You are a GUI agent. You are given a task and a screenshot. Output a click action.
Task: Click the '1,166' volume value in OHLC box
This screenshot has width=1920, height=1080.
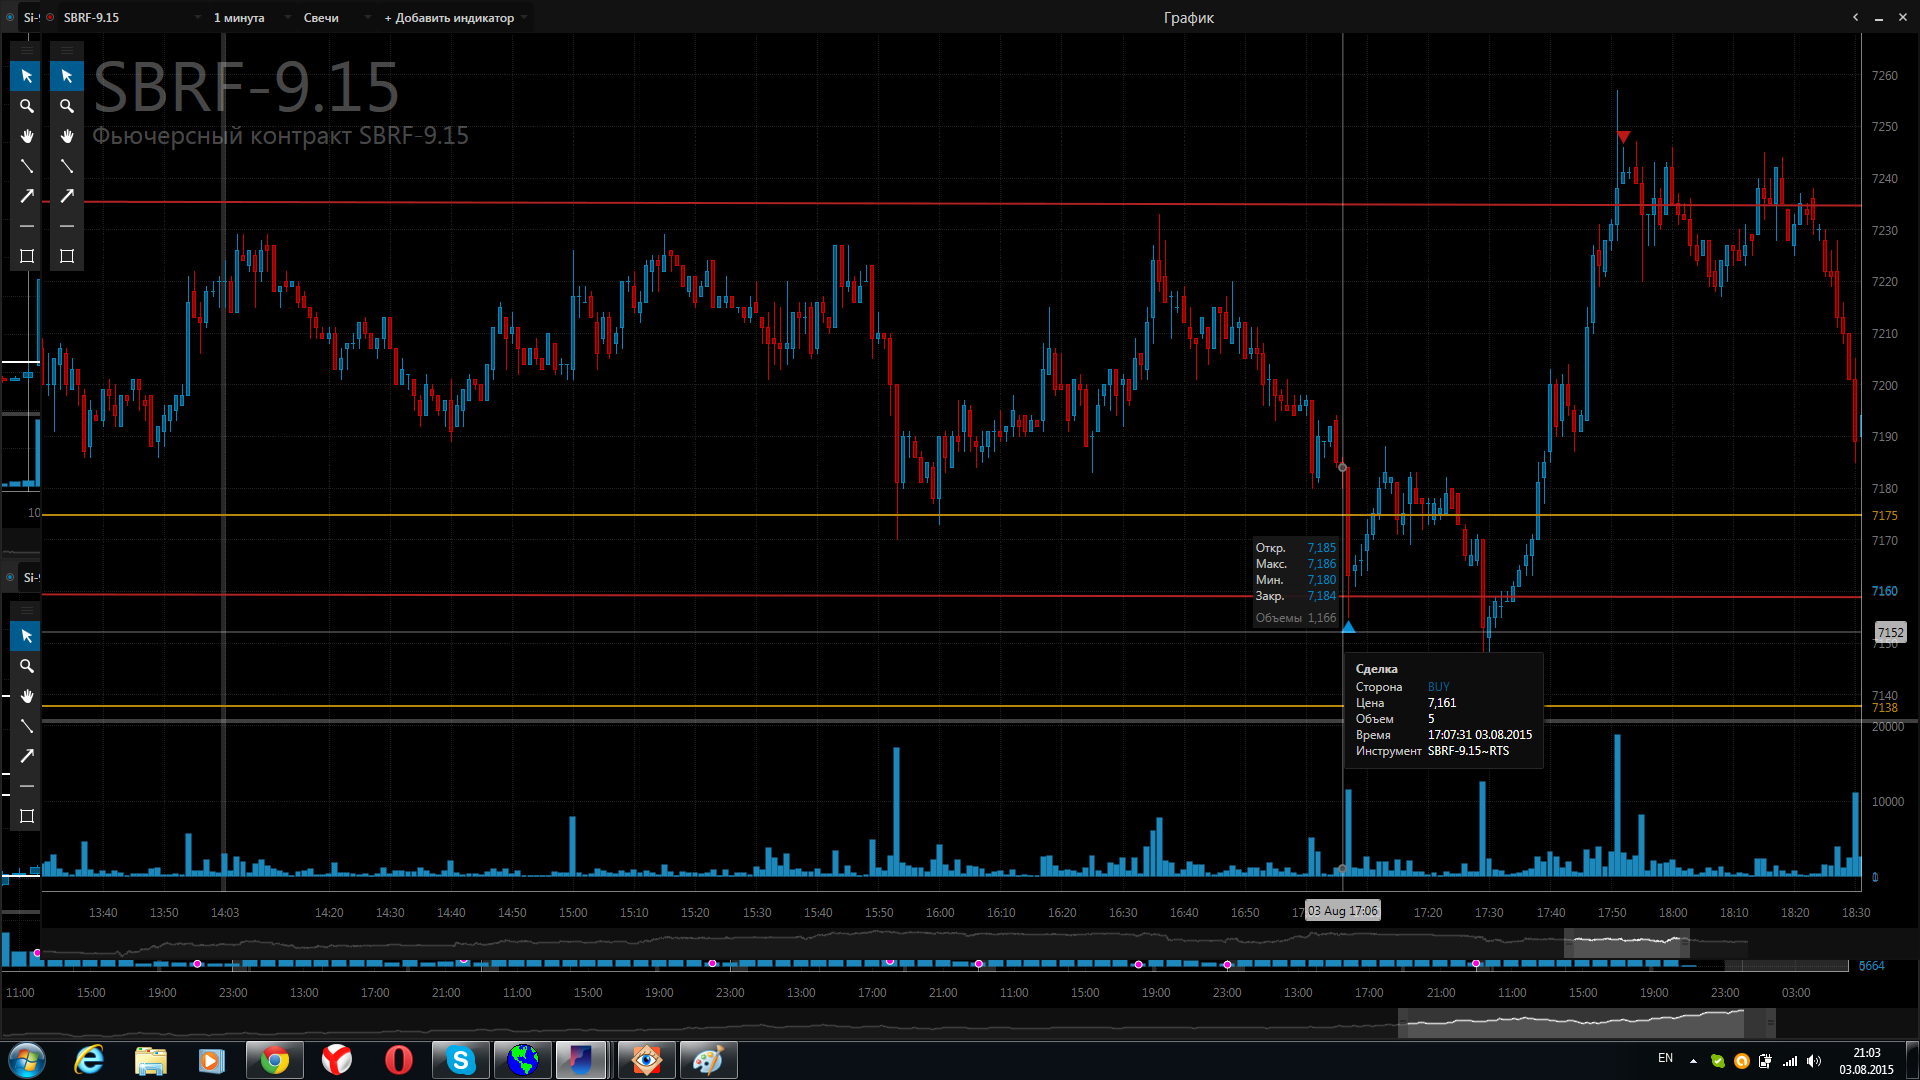1322,618
